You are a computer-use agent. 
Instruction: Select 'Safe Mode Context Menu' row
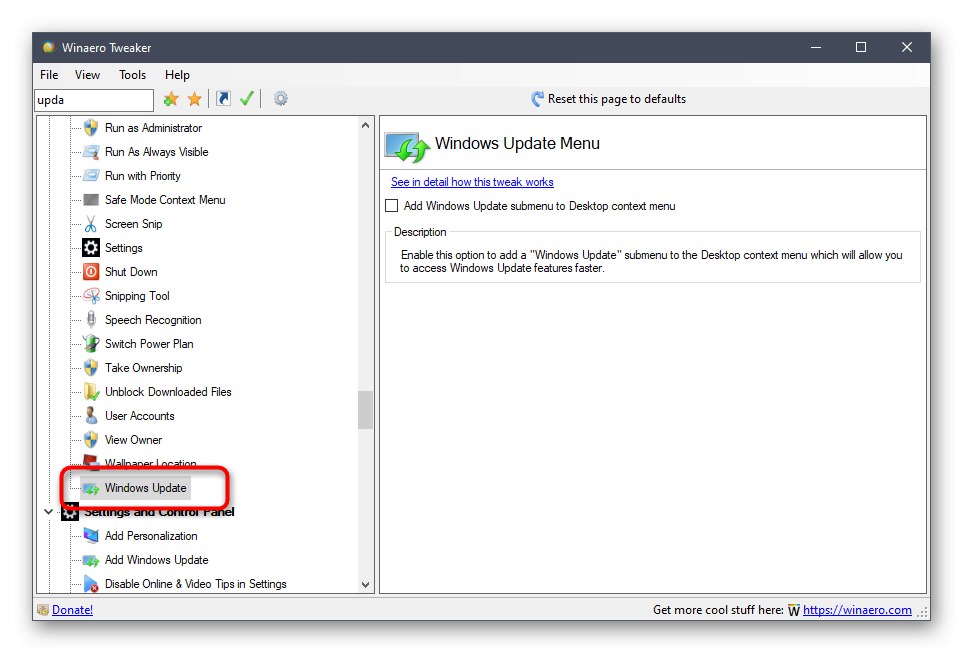[165, 200]
